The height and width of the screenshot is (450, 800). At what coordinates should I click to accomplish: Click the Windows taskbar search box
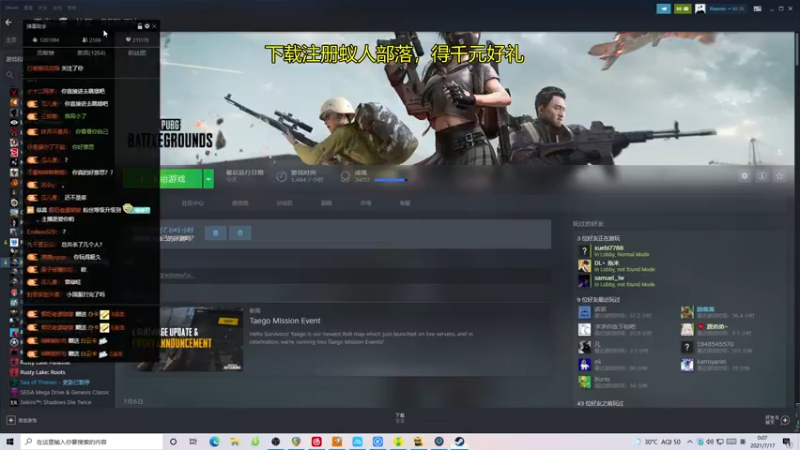click(92, 442)
